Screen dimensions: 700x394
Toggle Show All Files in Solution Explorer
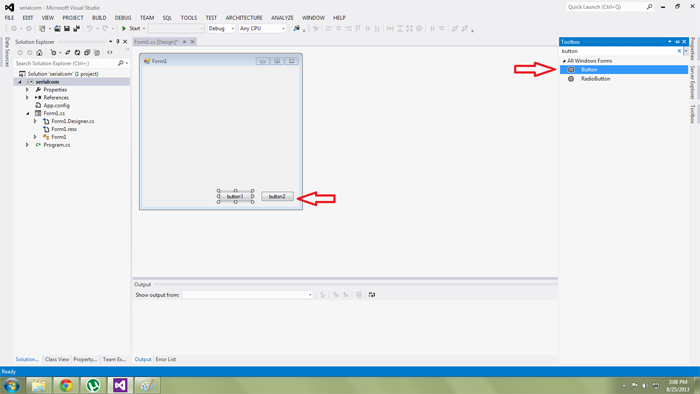coord(97,53)
